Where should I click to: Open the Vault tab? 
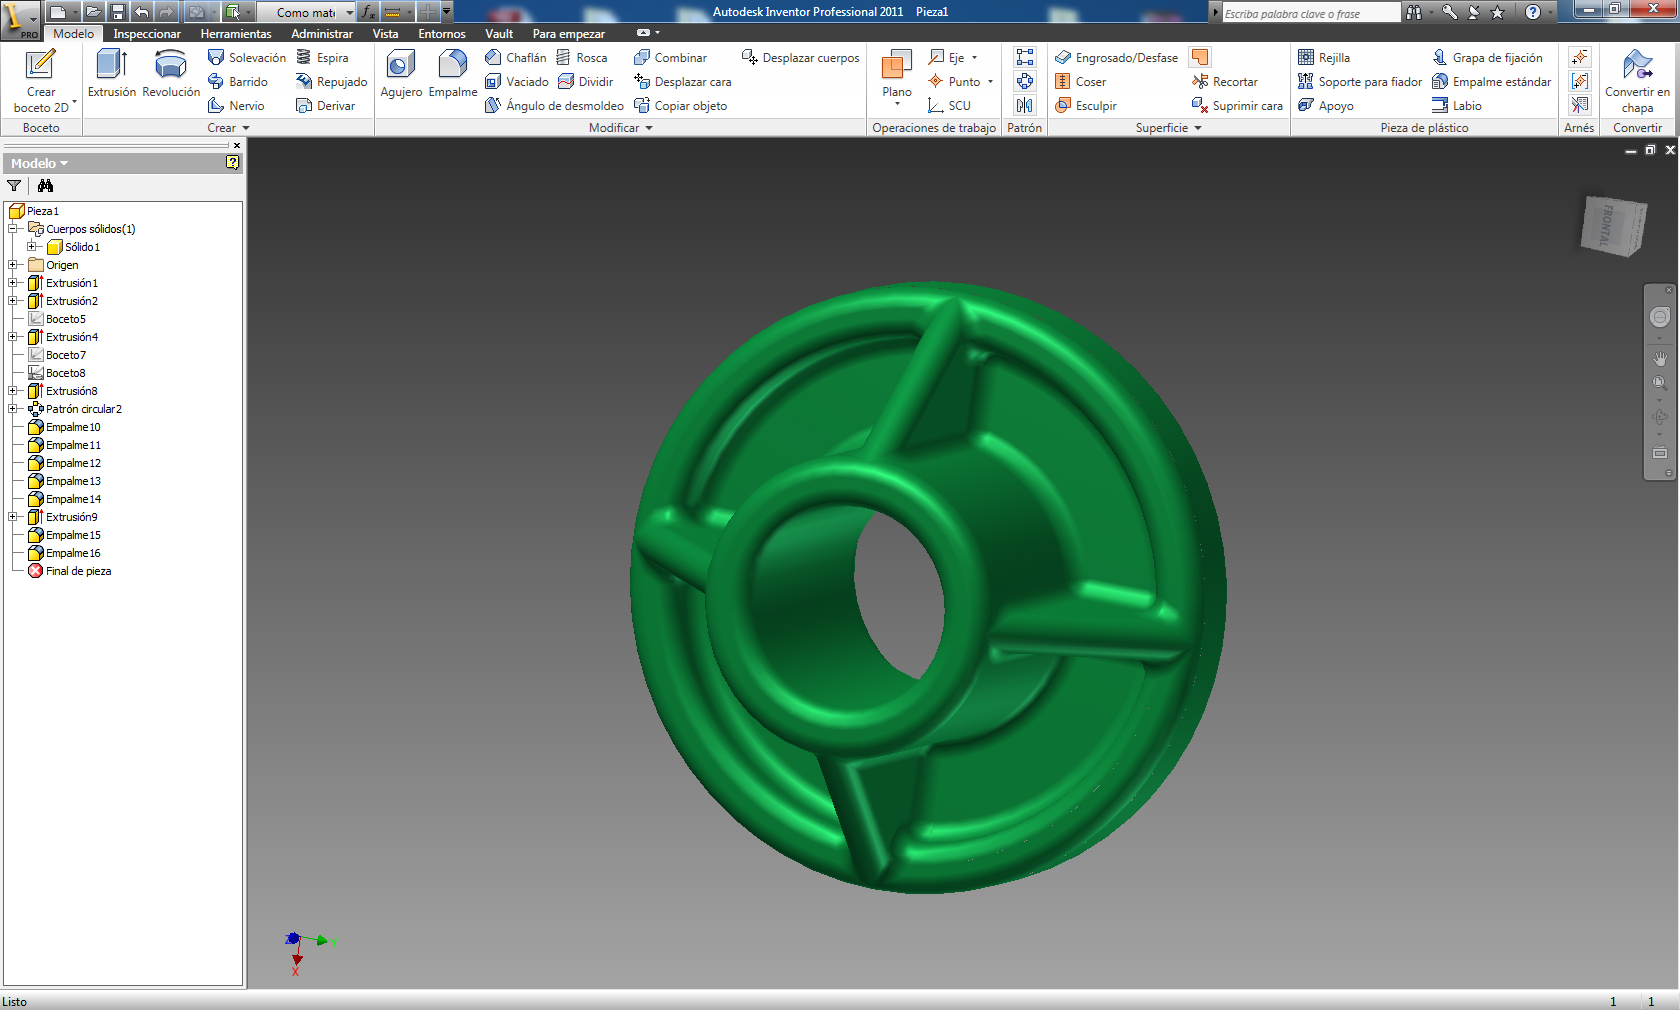click(x=499, y=34)
